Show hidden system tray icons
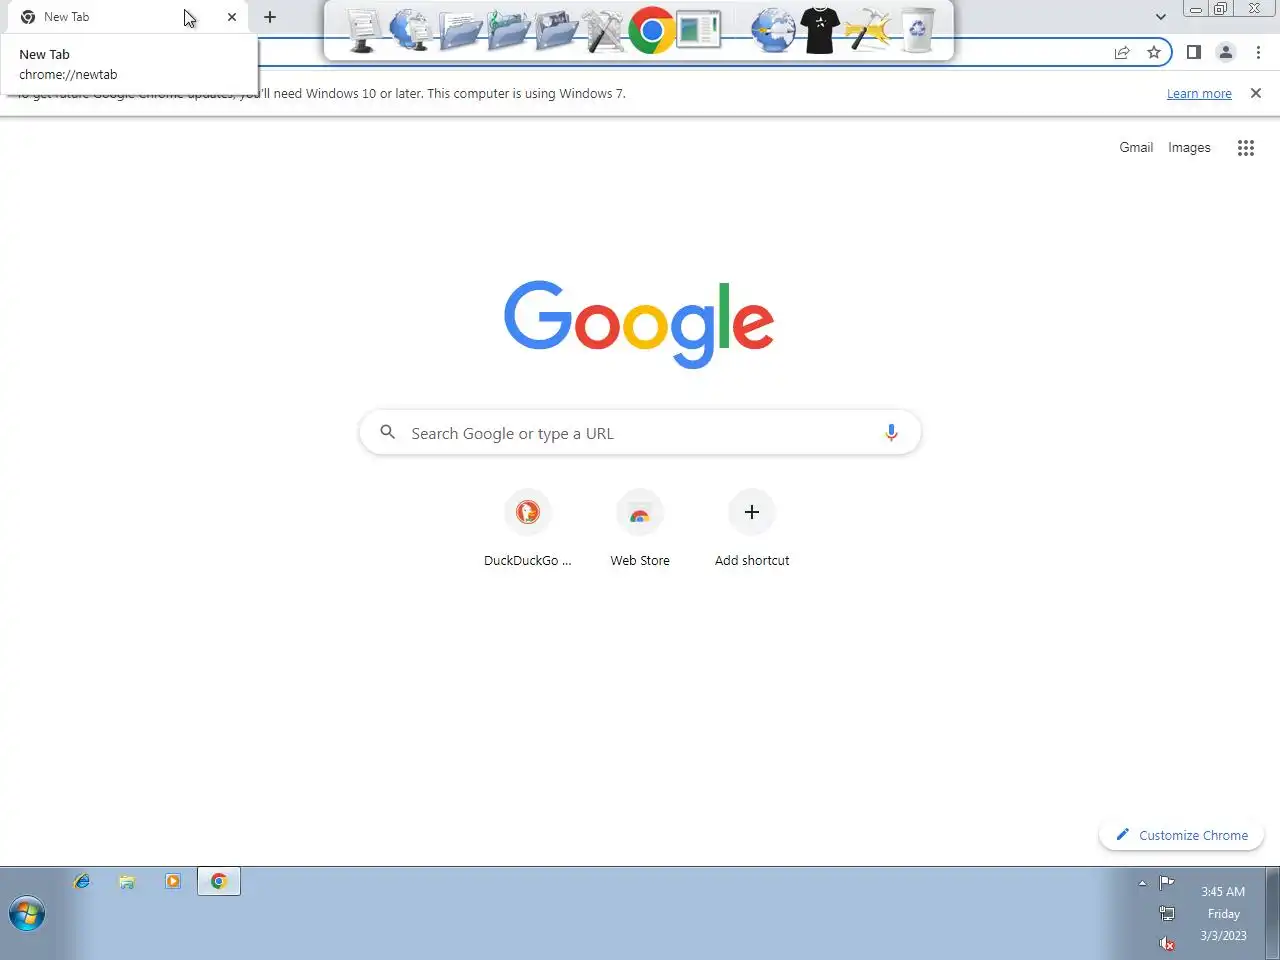Screen dimensions: 1280x960 (x=1142, y=883)
